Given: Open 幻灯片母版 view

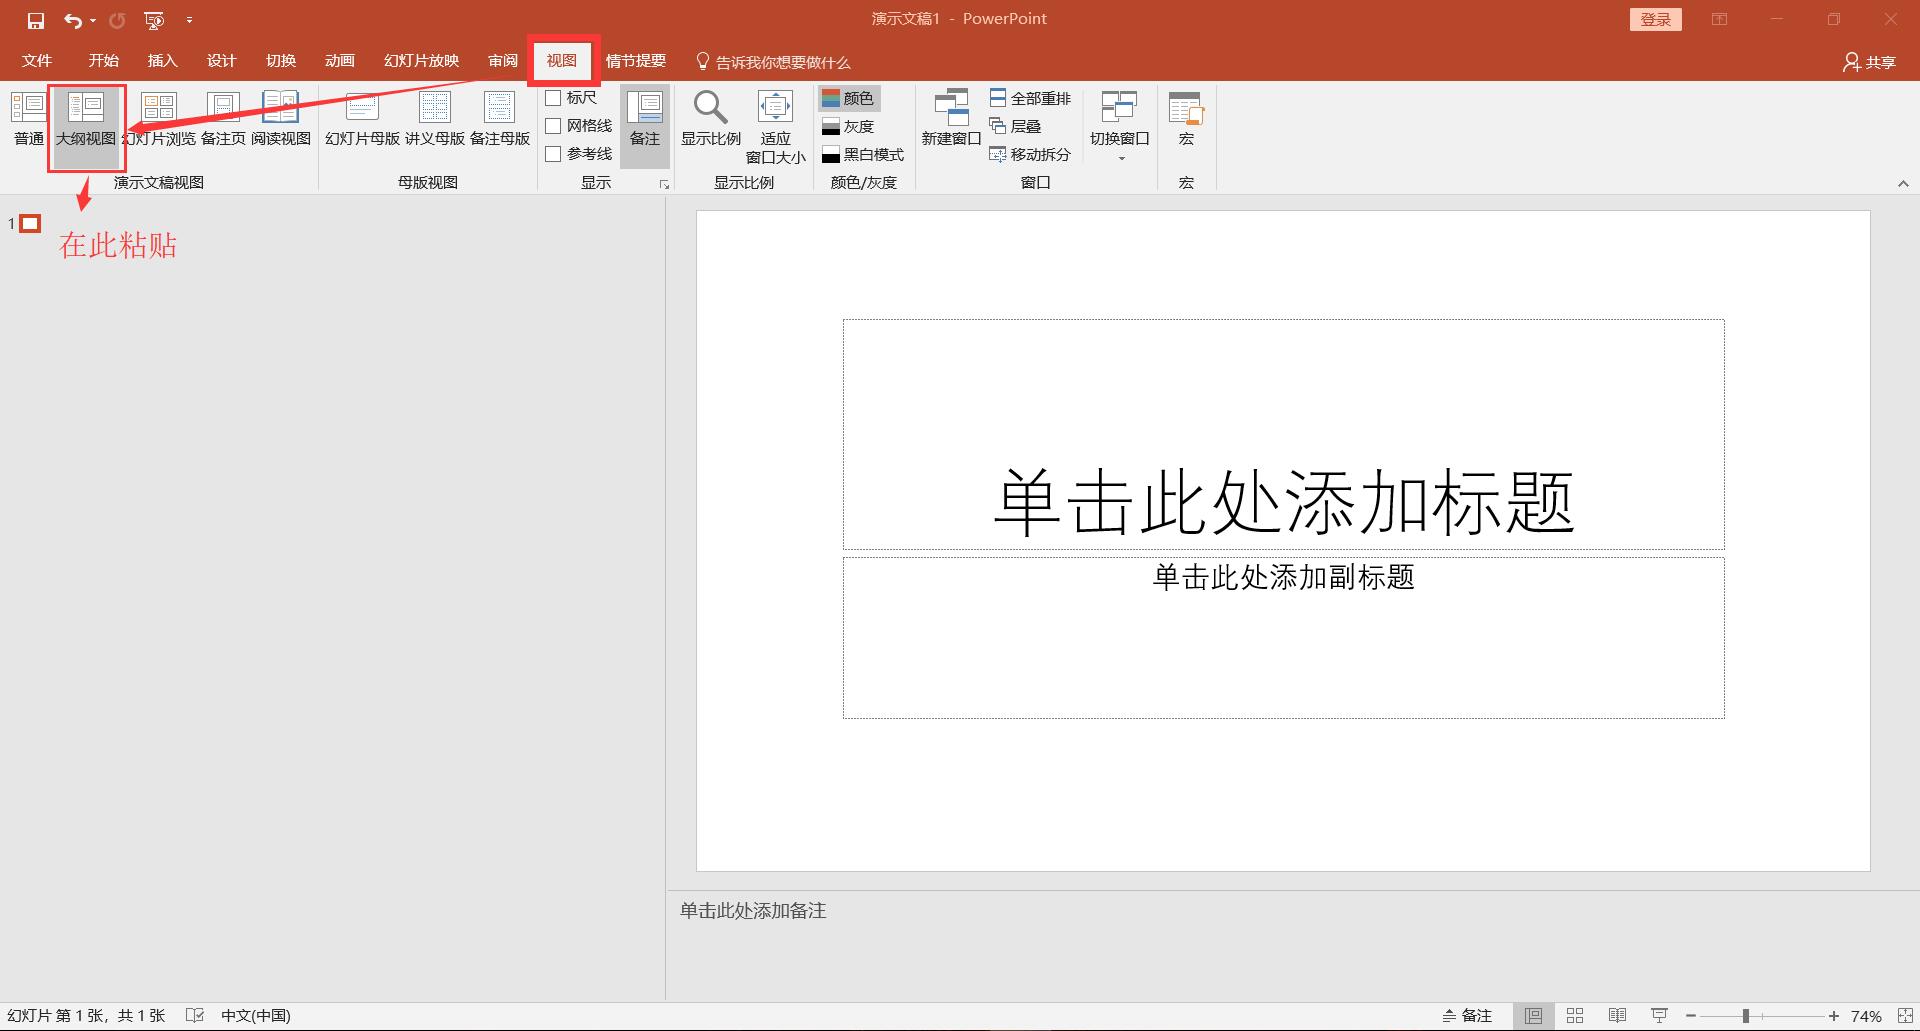Looking at the screenshot, I should 361,120.
